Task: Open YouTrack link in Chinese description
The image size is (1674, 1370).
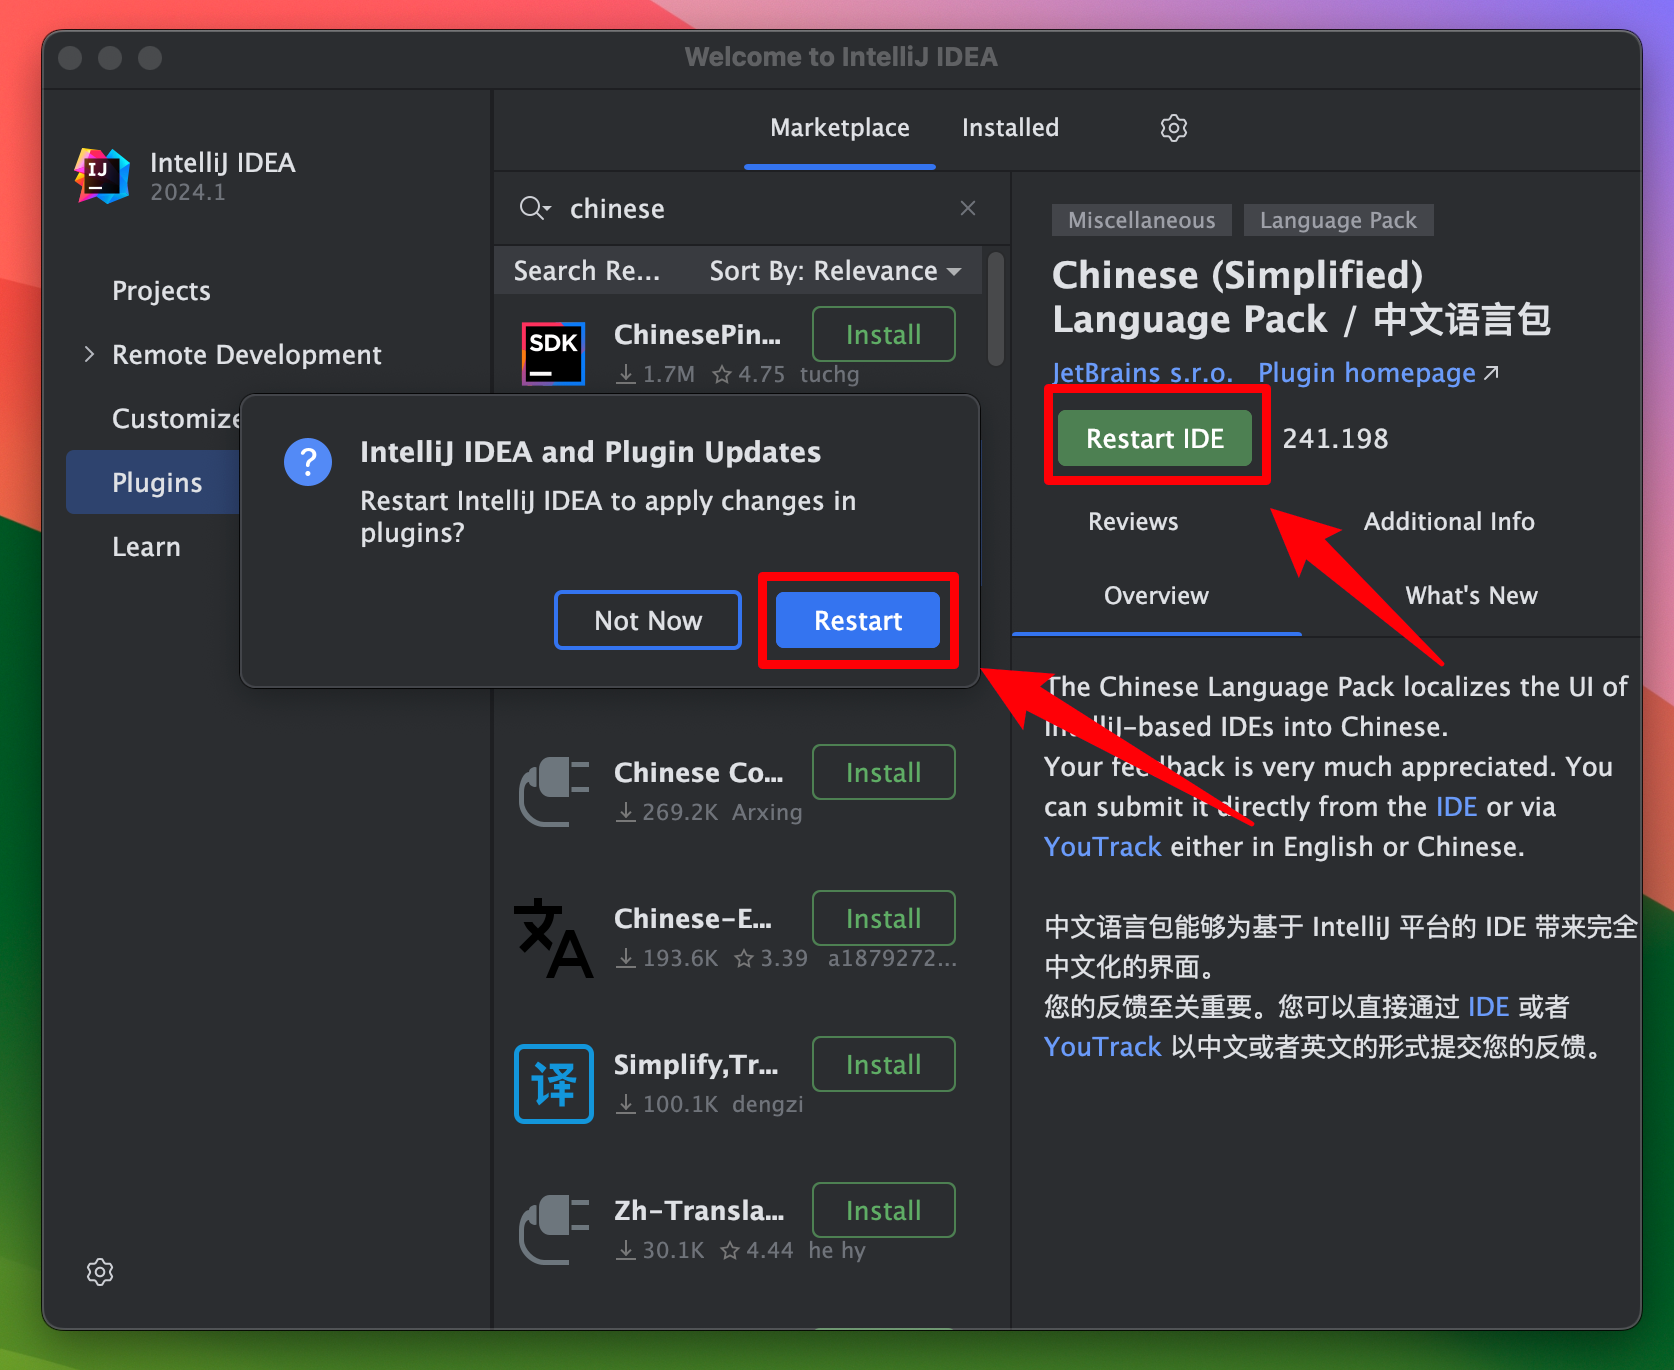Action: click(1102, 1047)
